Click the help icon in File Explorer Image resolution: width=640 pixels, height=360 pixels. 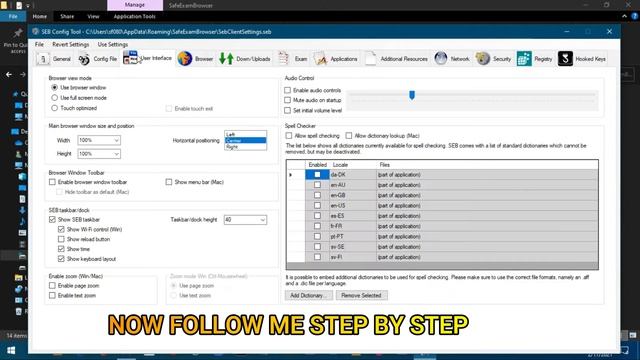click(x=634, y=16)
